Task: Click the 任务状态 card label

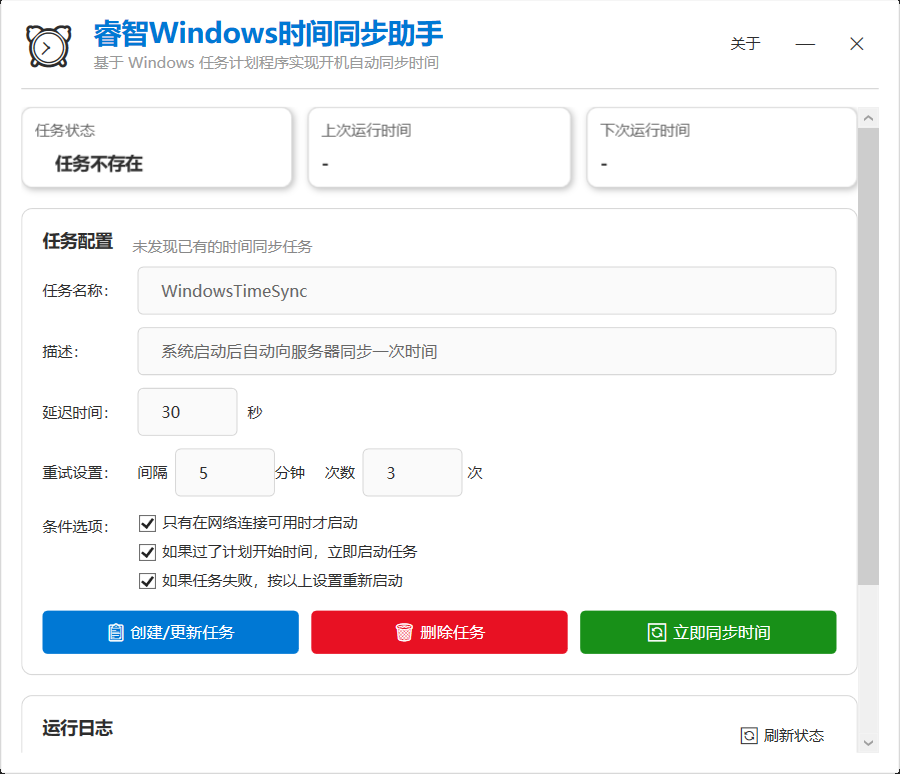Action: pos(65,130)
